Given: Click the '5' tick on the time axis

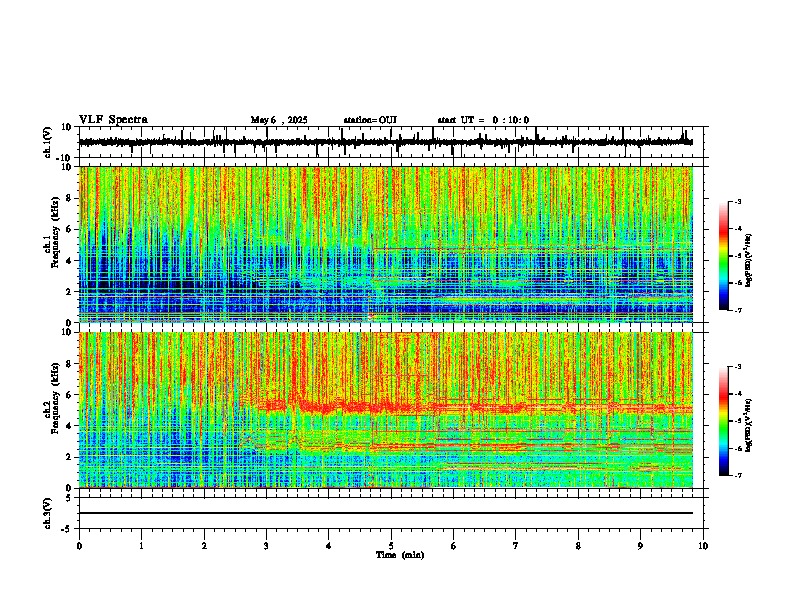Looking at the screenshot, I should (x=391, y=546).
